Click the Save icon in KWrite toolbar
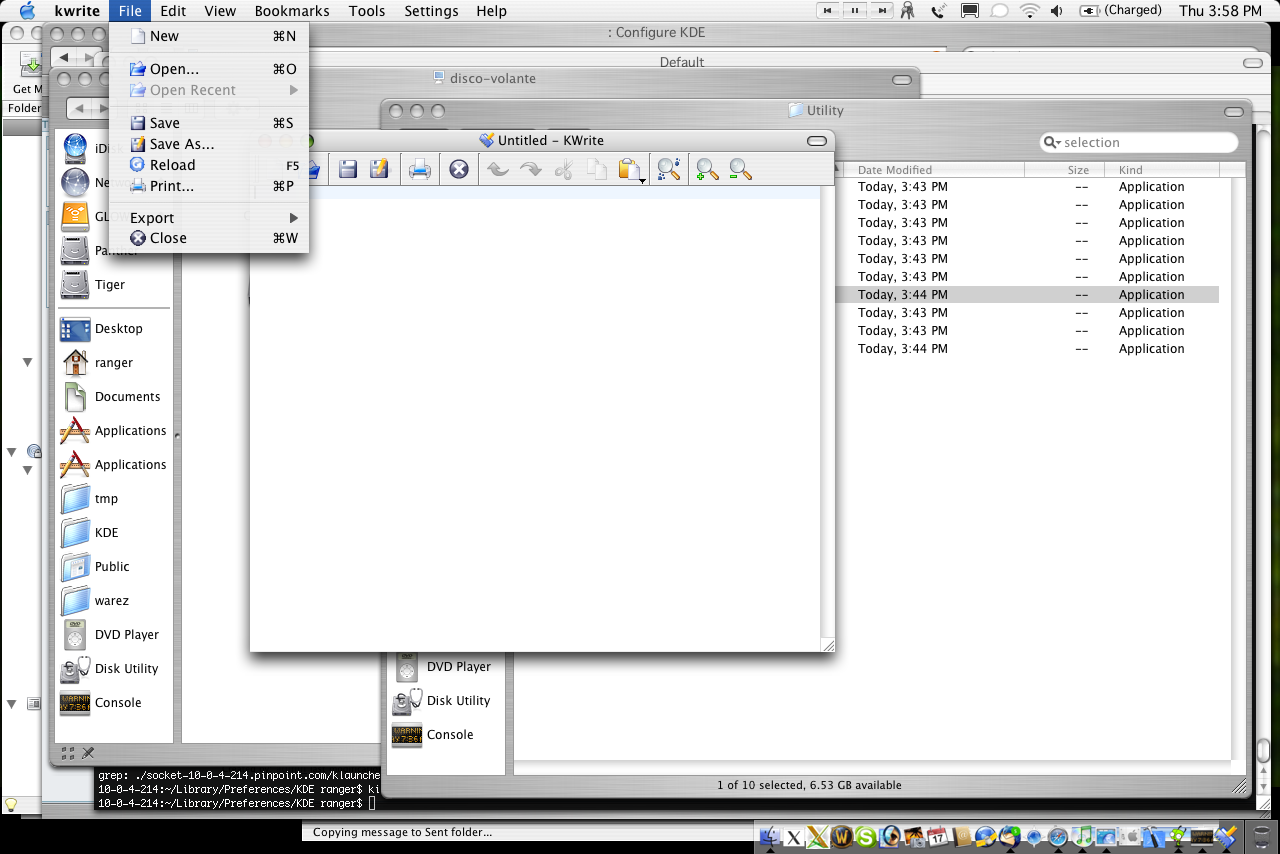 [x=348, y=169]
